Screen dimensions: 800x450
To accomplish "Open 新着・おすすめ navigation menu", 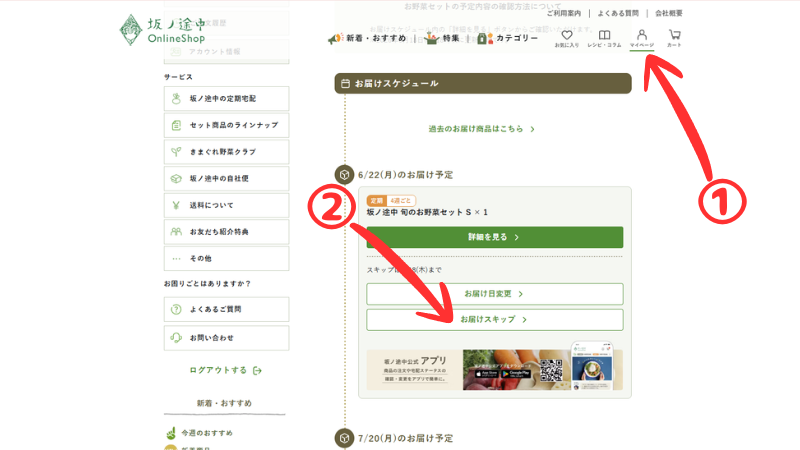I will coord(376,38).
